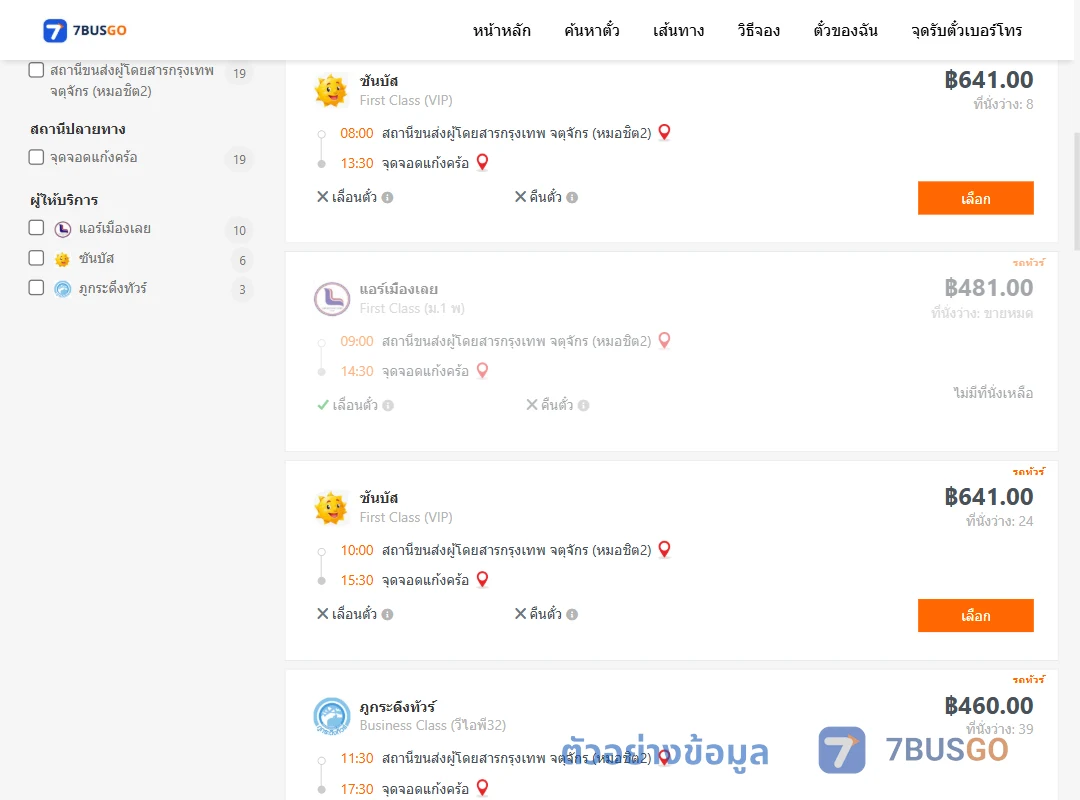Open map pin for 08:00 departure station
Viewport: 1080px width, 800px height.
pyautogui.click(x=664, y=132)
